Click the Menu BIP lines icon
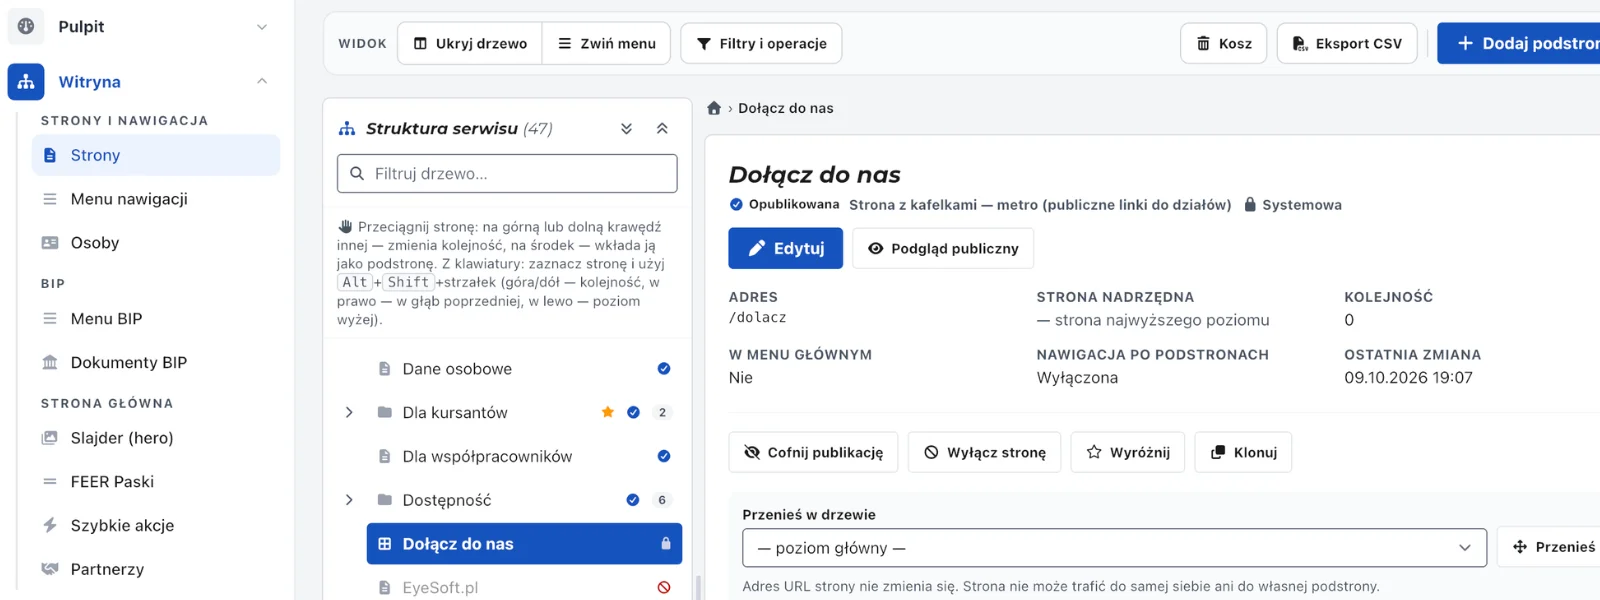 50,319
